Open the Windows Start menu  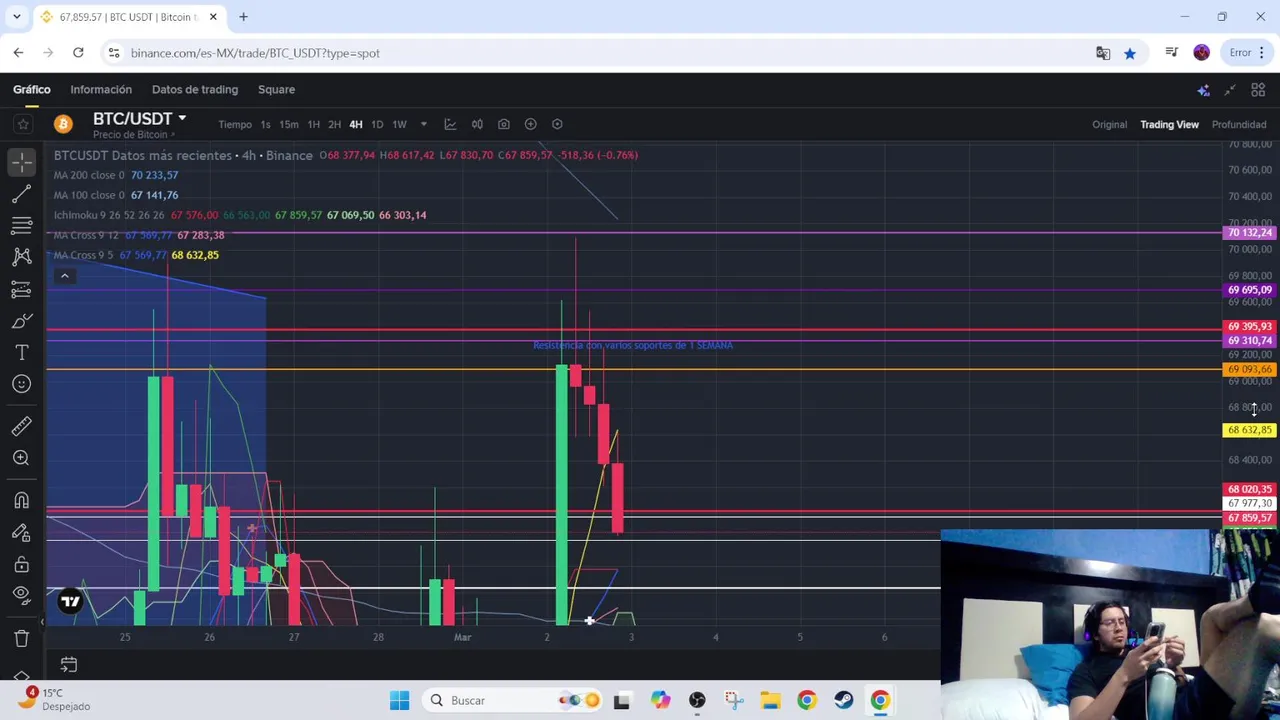399,700
